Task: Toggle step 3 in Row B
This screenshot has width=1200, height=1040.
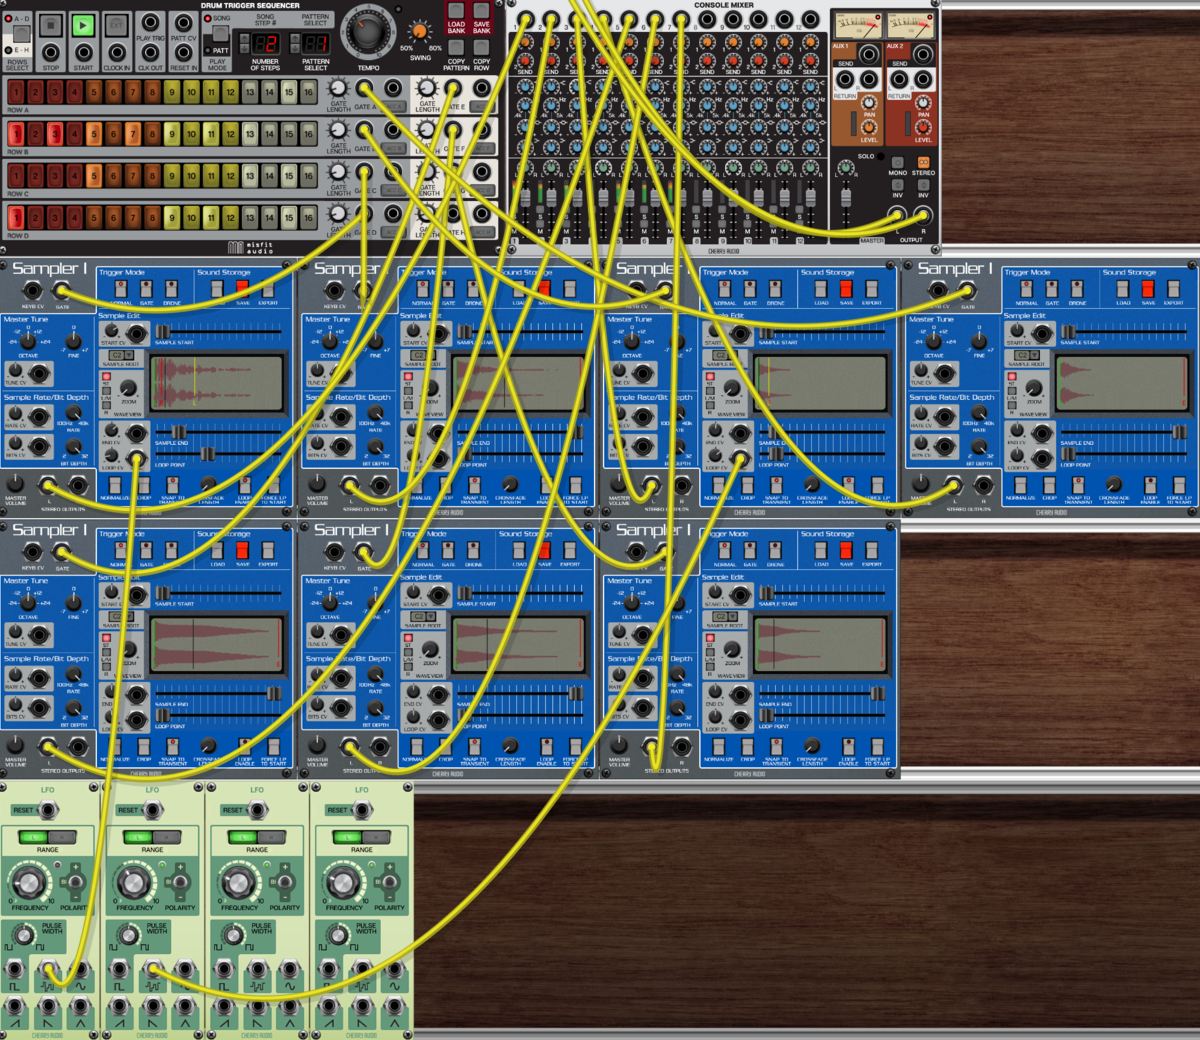Action: tap(55, 134)
